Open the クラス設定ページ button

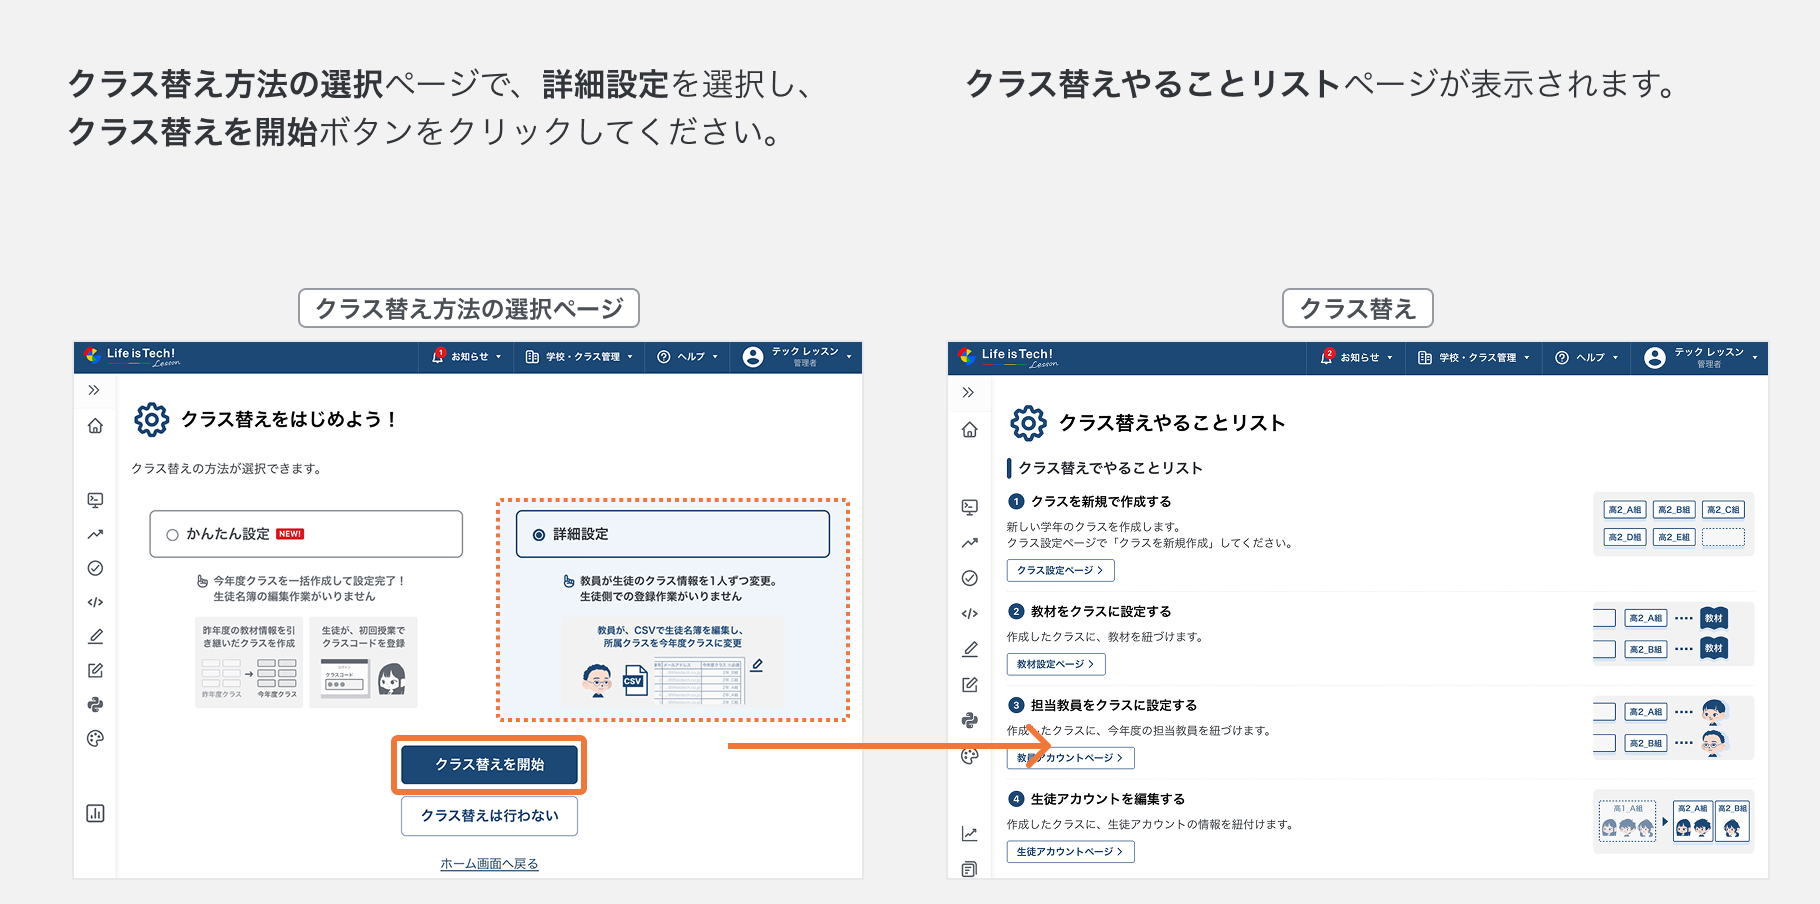[1060, 570]
